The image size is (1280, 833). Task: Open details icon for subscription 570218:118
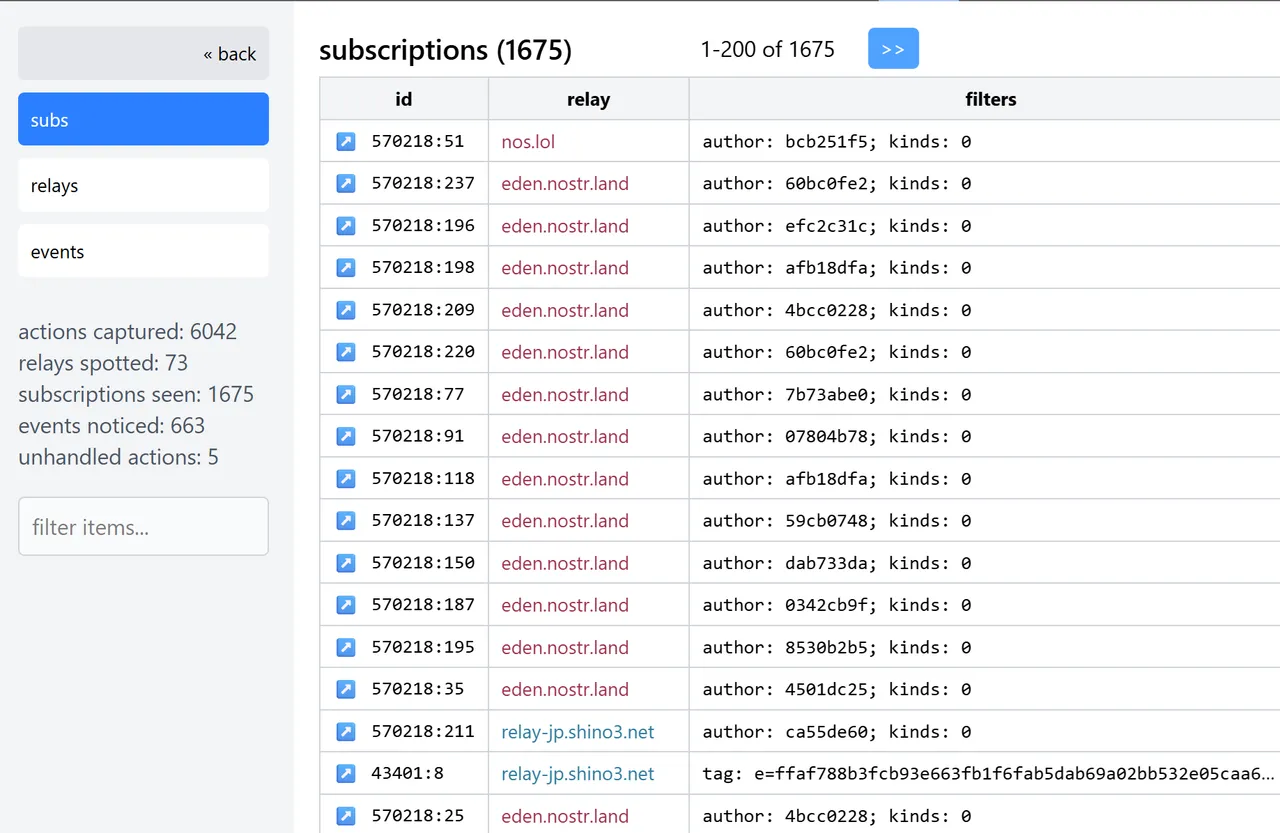(x=345, y=479)
